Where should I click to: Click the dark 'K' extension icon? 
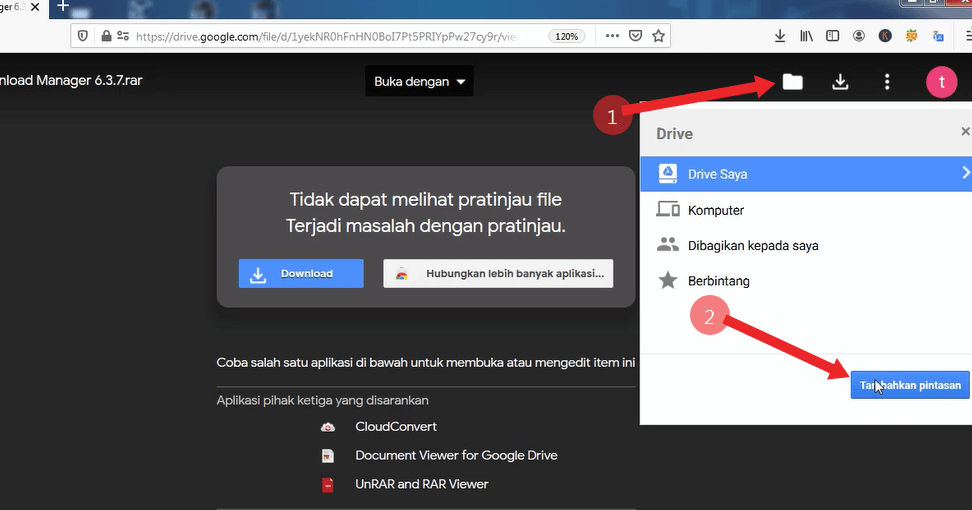tap(885, 36)
